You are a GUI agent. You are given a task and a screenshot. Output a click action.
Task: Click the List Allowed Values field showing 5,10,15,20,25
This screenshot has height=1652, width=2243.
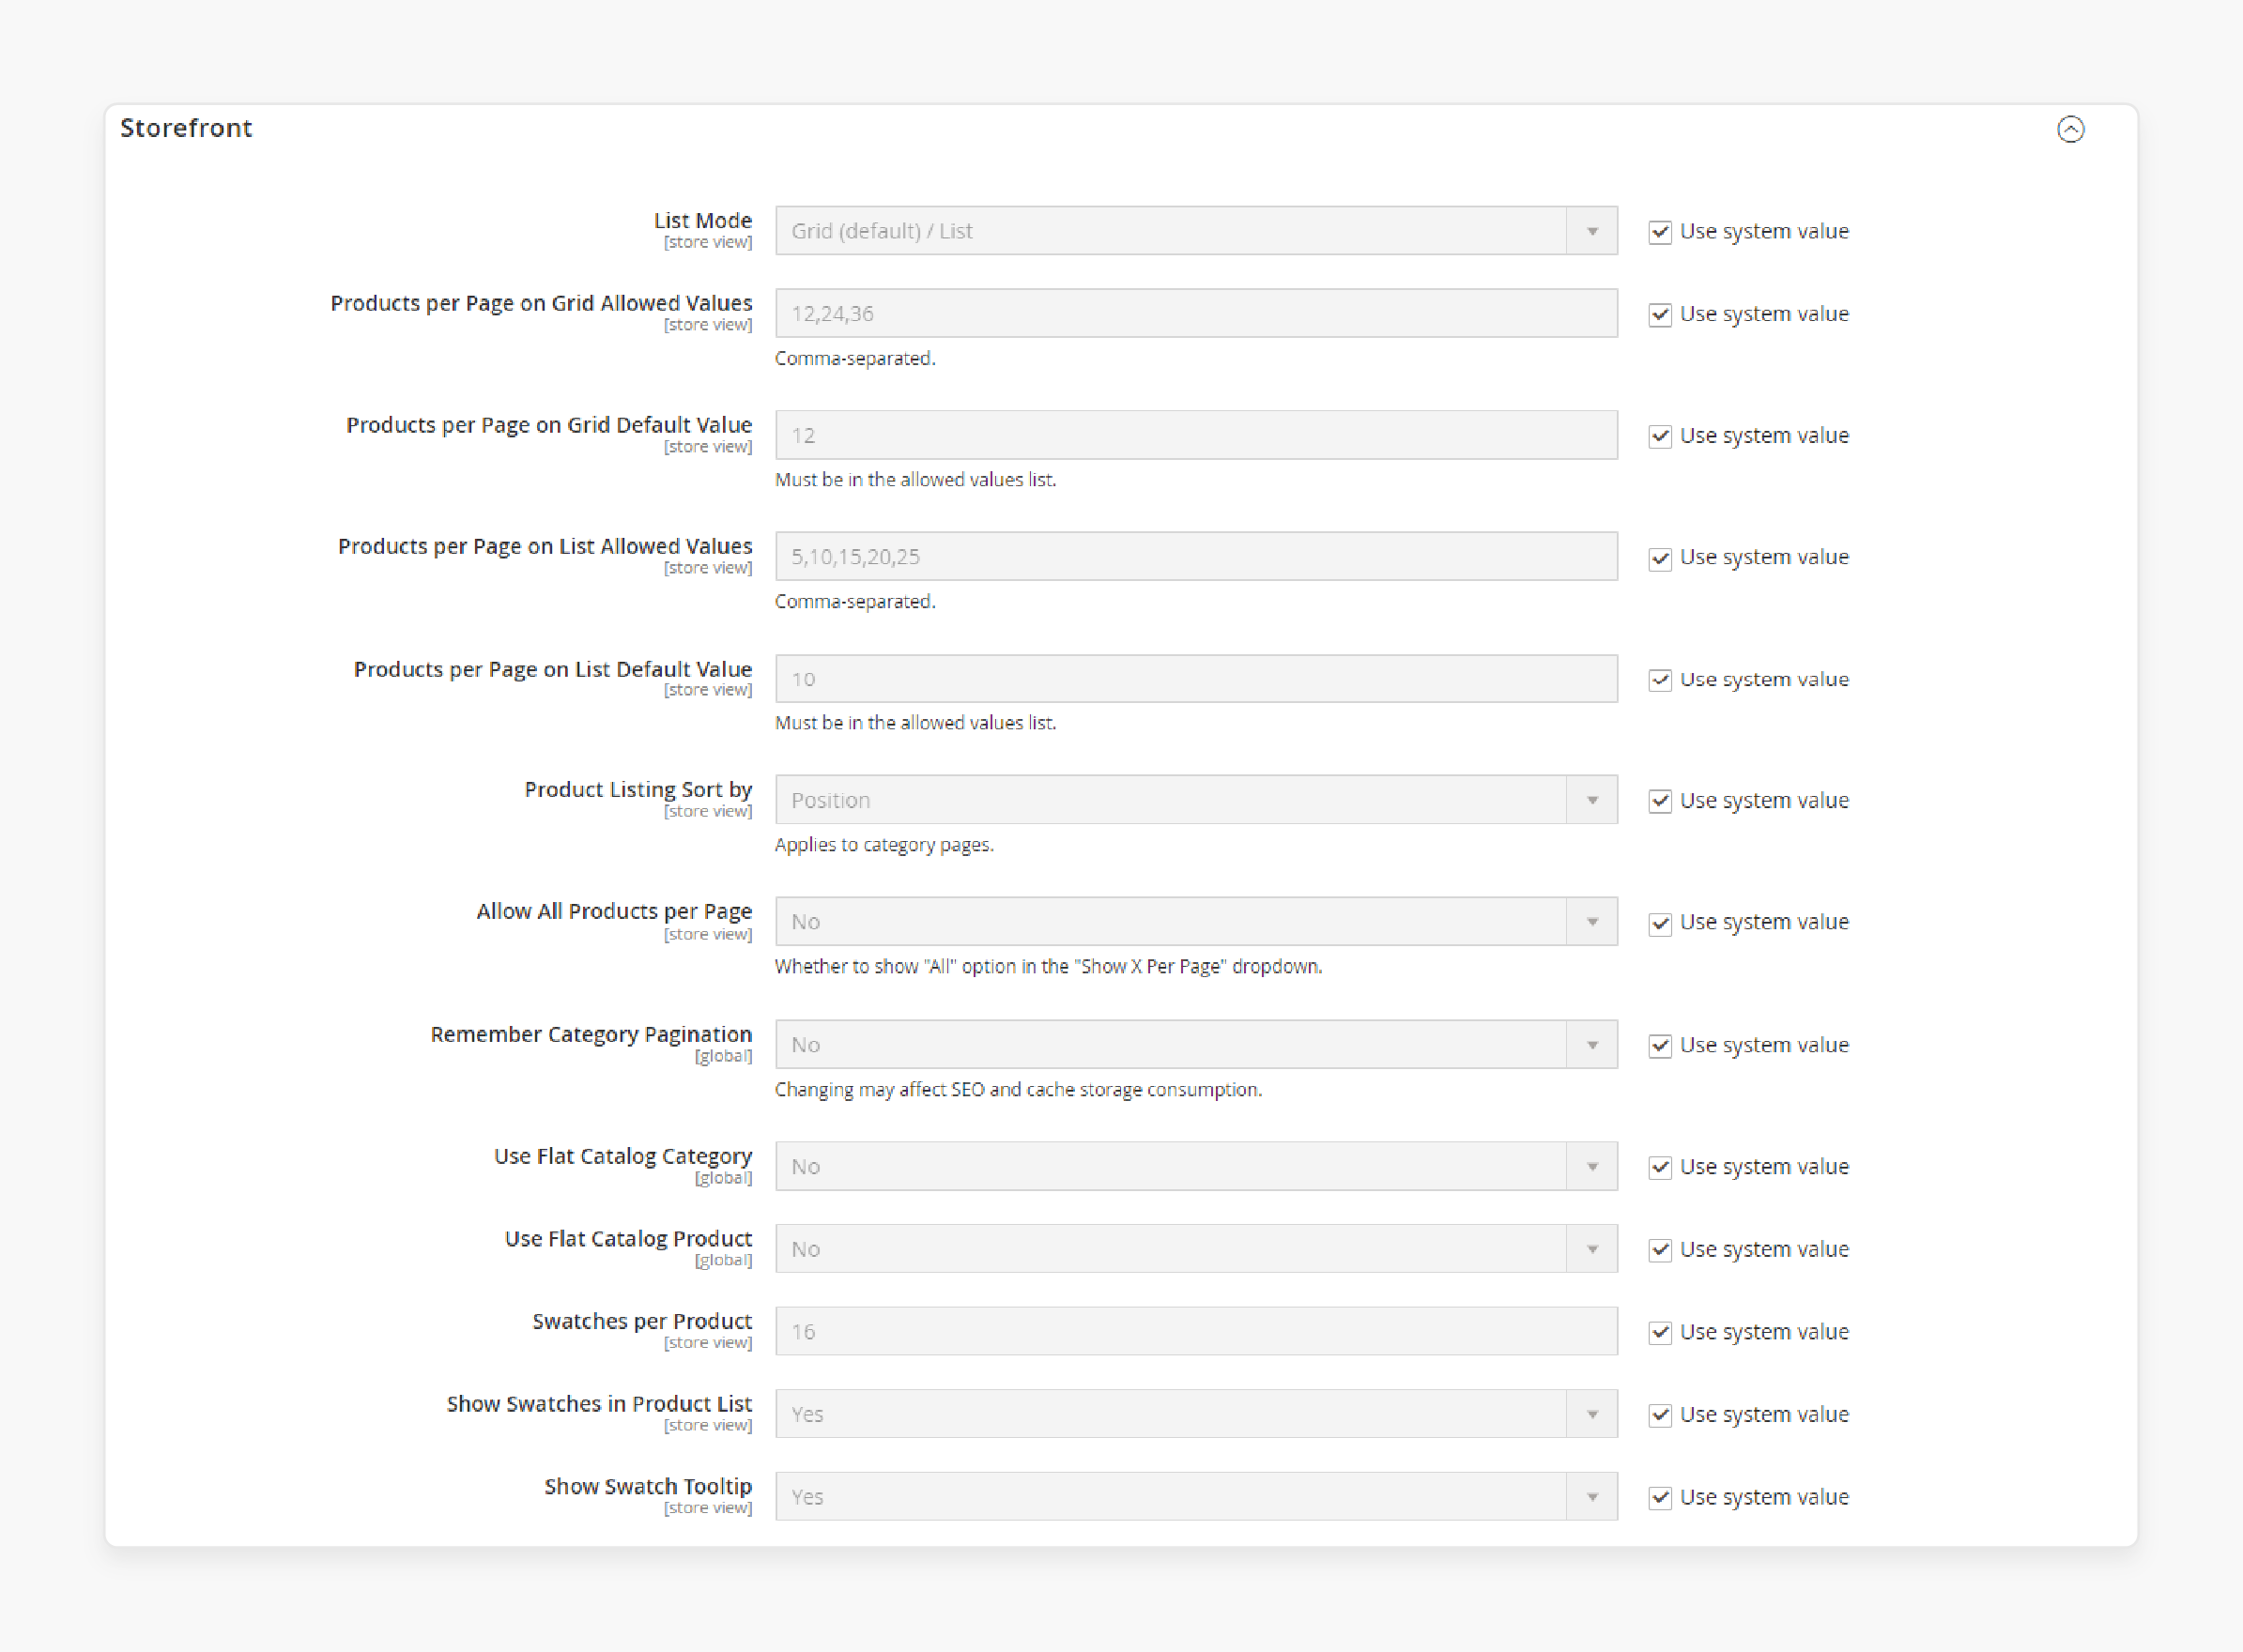[1196, 557]
